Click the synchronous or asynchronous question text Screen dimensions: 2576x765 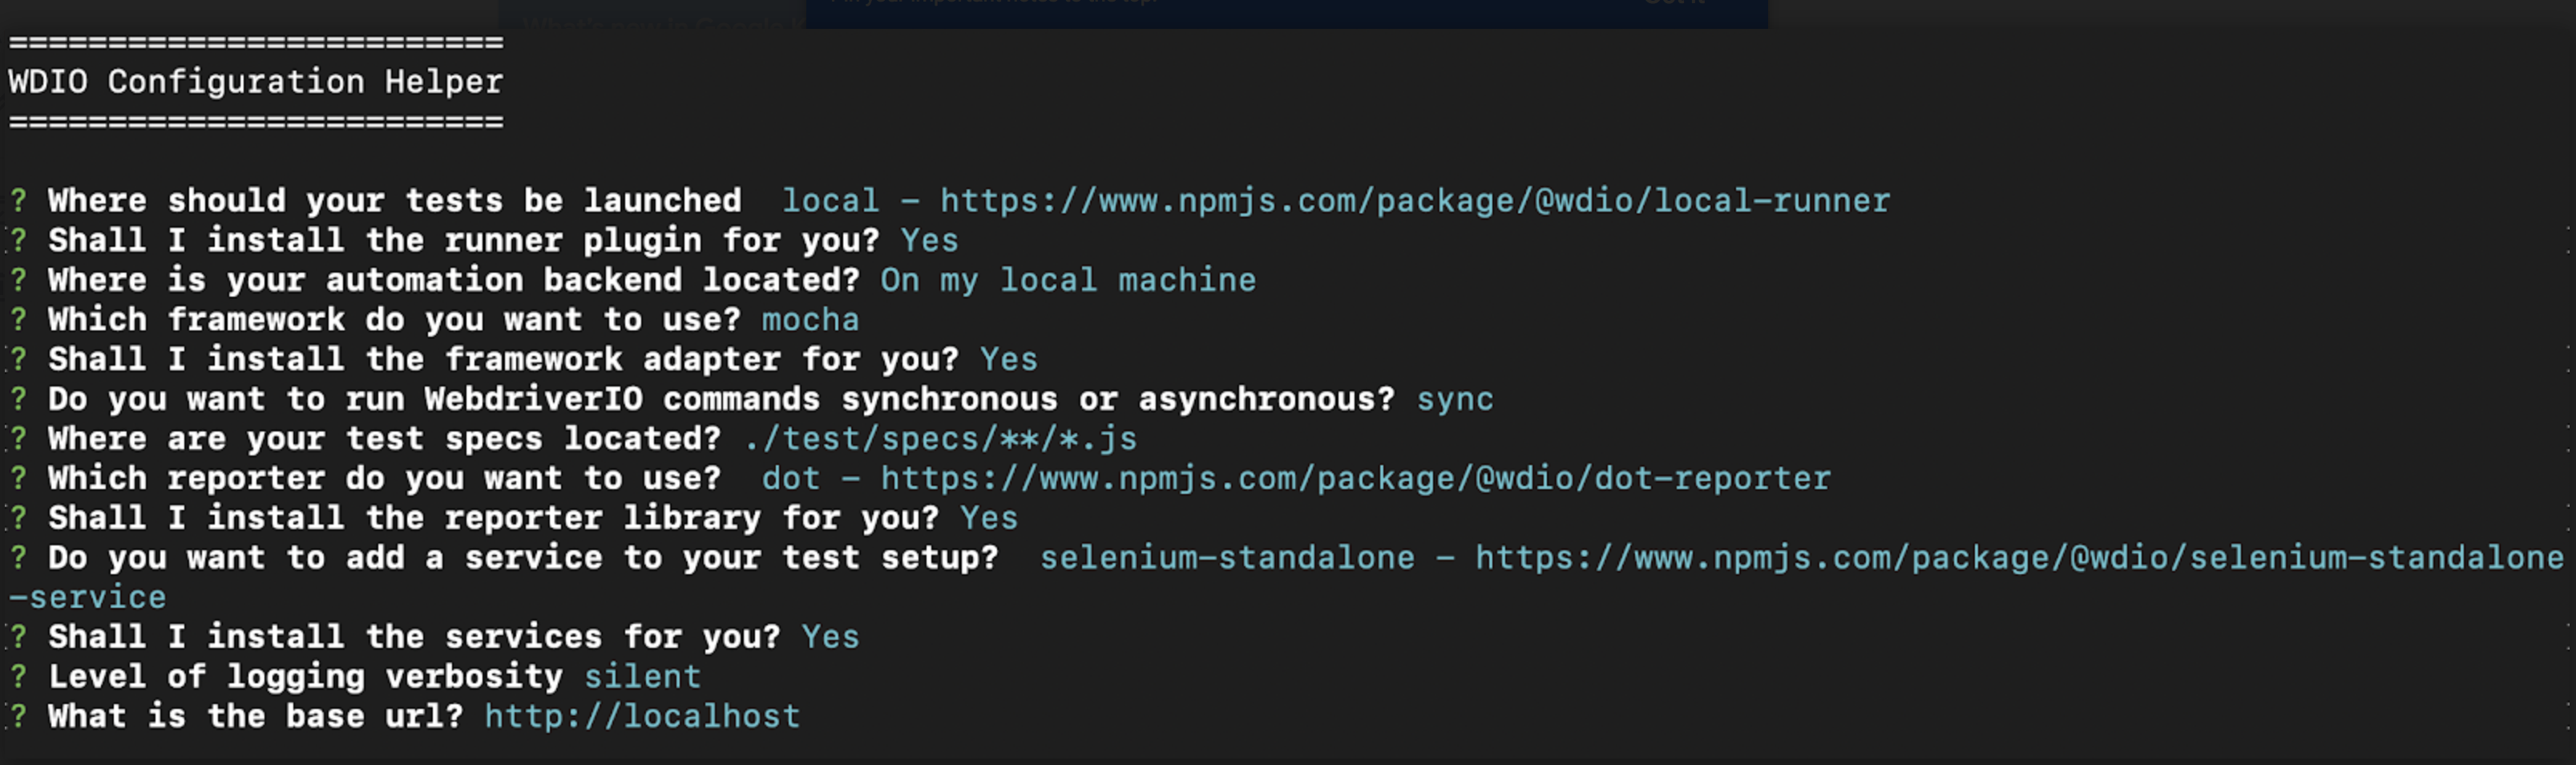tap(721, 399)
